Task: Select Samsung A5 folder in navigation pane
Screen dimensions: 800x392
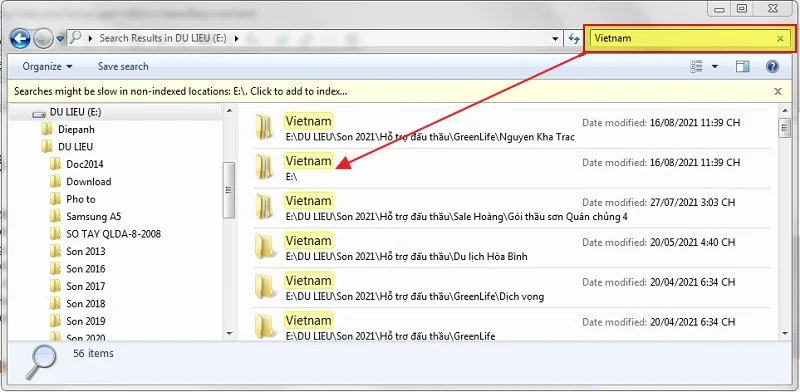Action: tap(93, 216)
